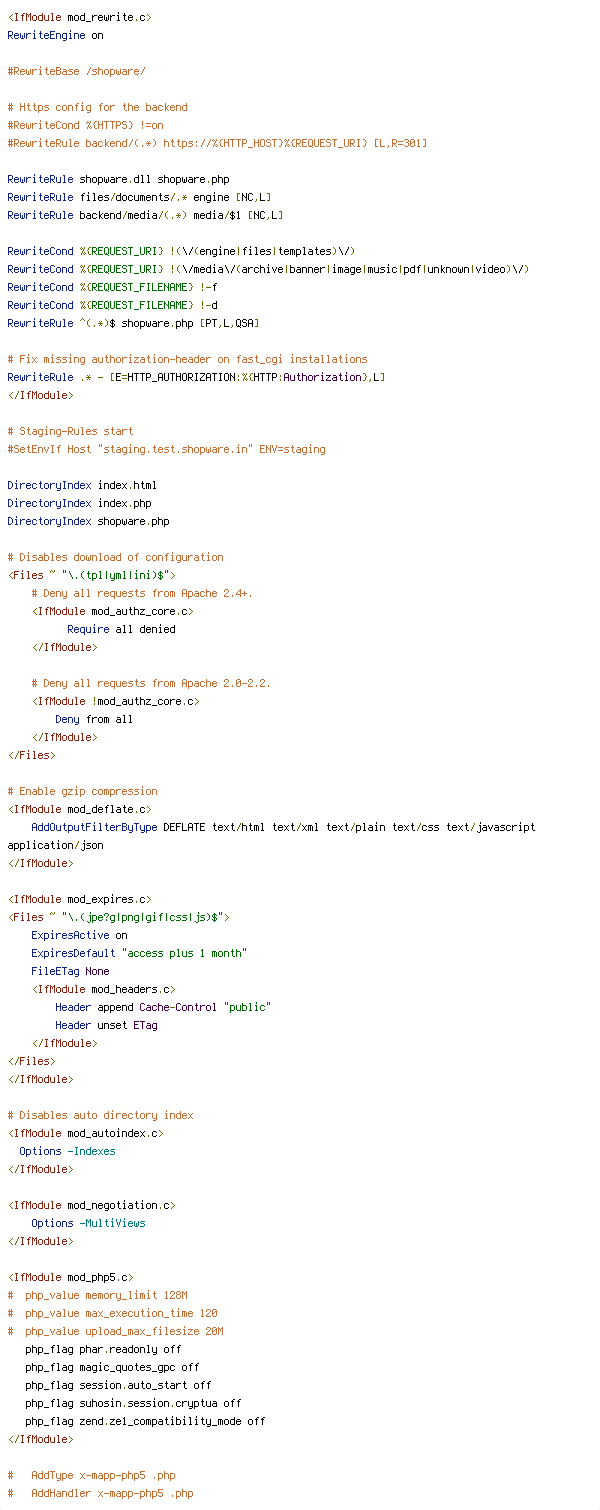Select 'FileETag None' directive
The width and height of the screenshot is (600, 1510).
point(70,971)
